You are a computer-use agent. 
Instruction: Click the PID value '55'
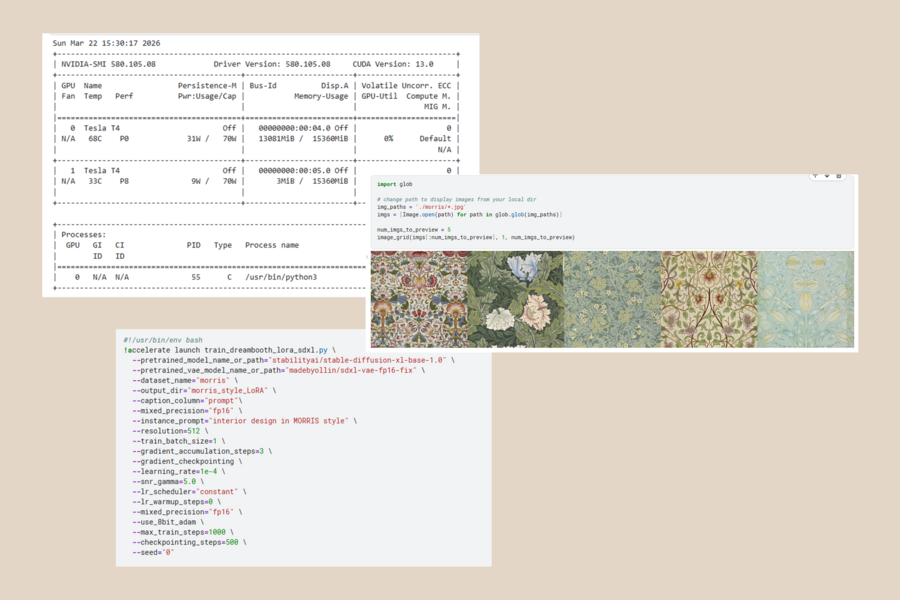pos(196,277)
